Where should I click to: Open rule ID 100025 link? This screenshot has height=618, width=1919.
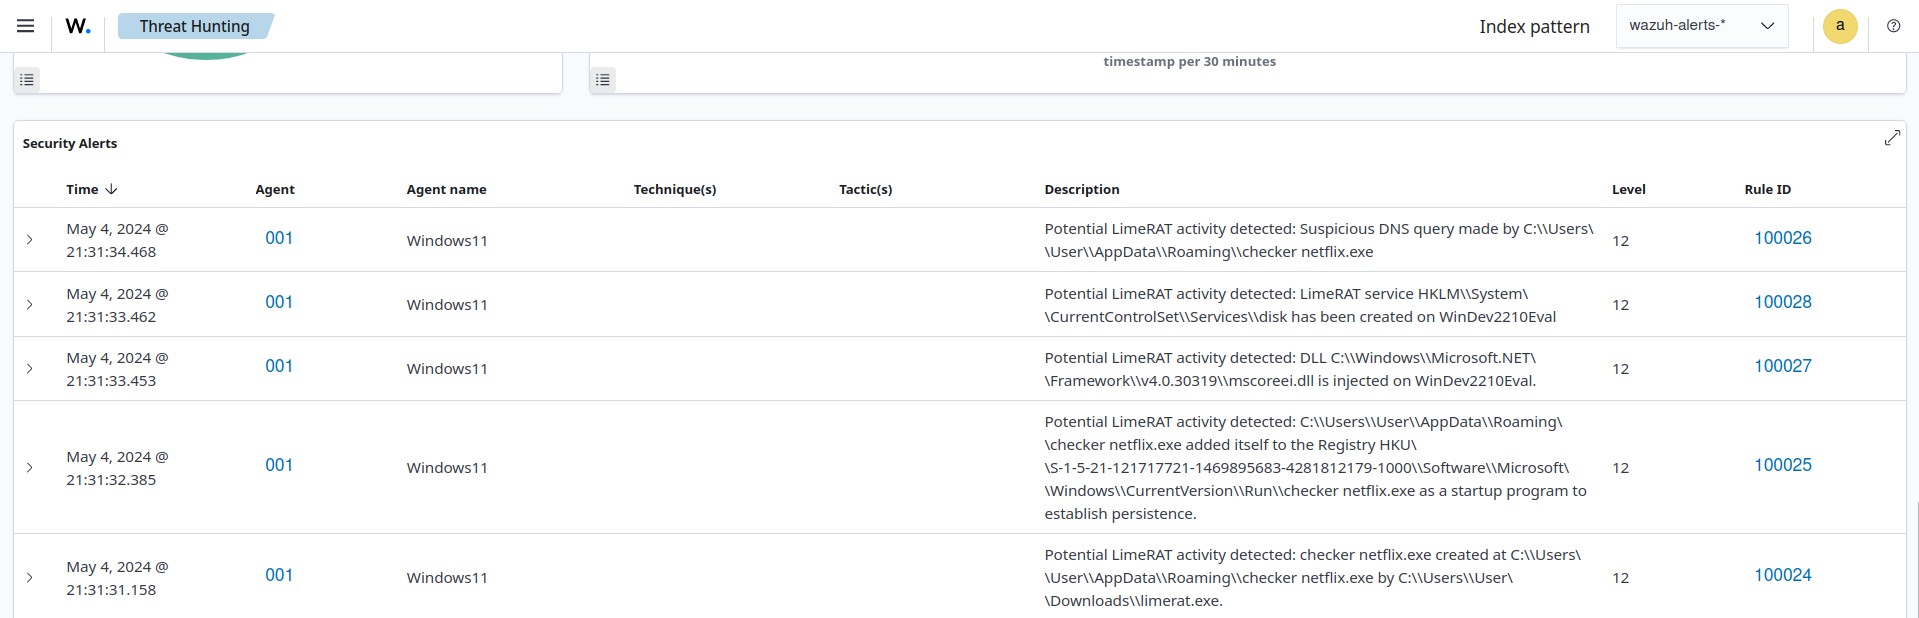[1782, 465]
